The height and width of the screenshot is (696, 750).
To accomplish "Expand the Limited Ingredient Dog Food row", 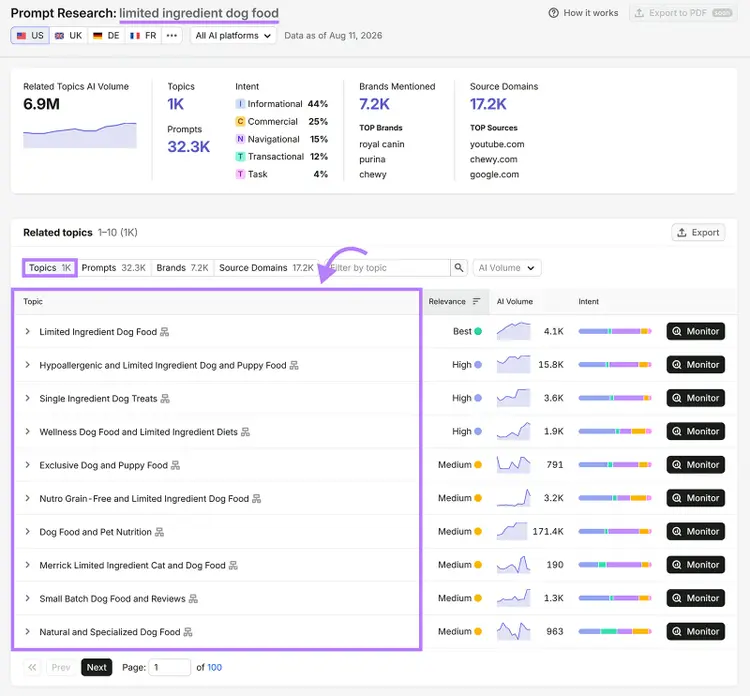I will point(27,331).
